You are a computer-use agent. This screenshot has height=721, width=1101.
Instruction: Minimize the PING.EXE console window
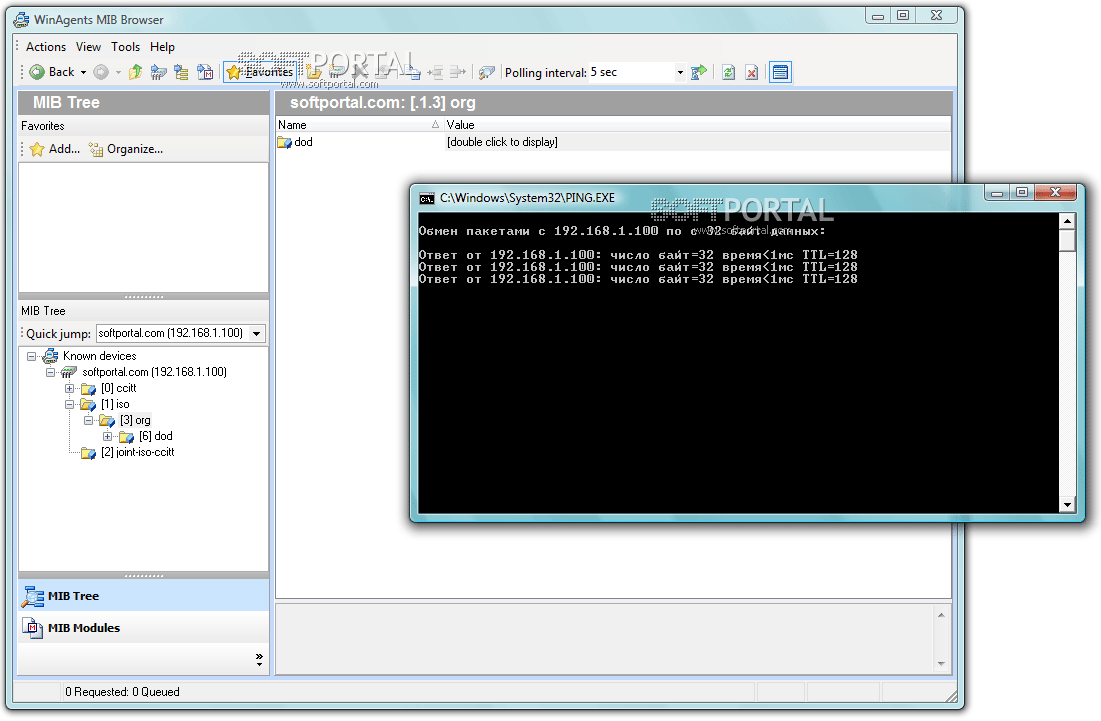pos(997,192)
